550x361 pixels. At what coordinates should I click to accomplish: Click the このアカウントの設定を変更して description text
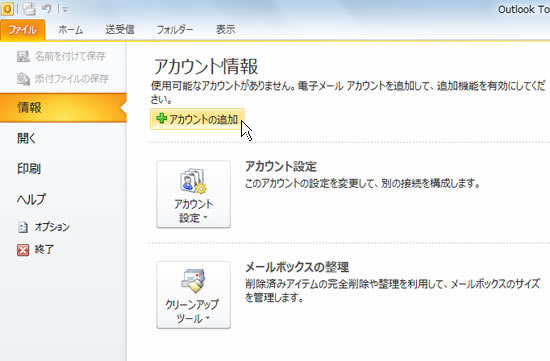click(x=362, y=183)
